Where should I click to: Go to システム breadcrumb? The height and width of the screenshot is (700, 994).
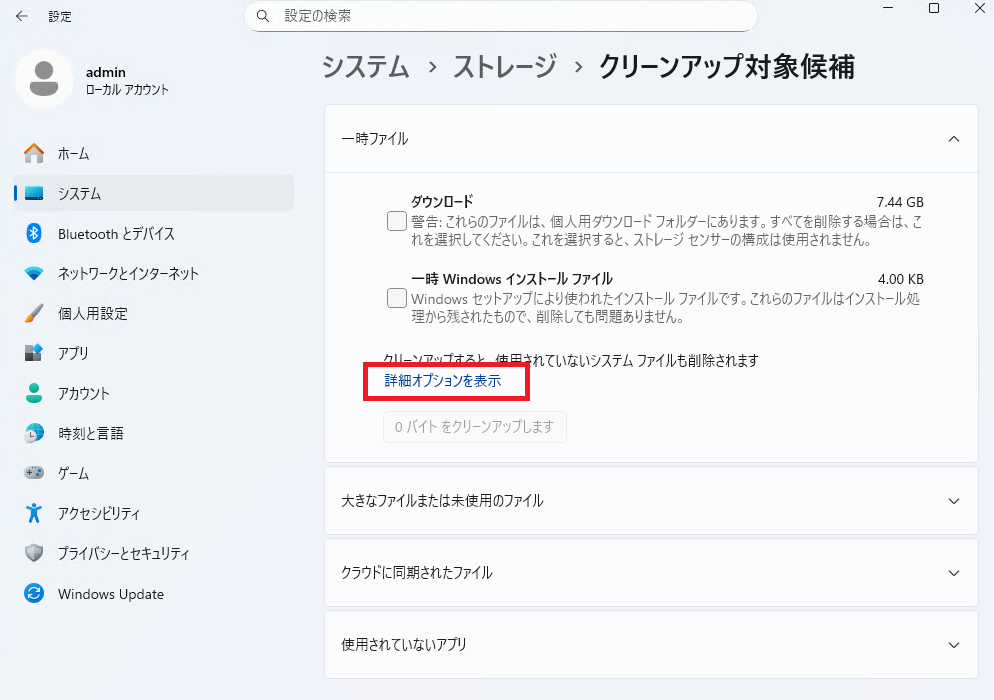(x=366, y=67)
